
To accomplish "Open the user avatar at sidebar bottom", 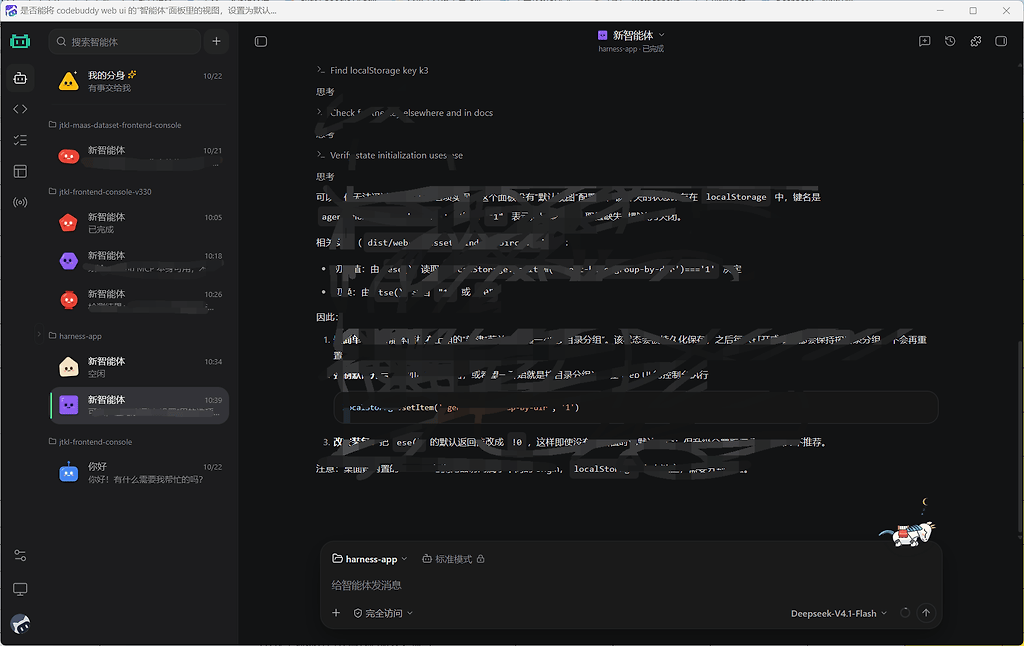I will tap(20, 624).
